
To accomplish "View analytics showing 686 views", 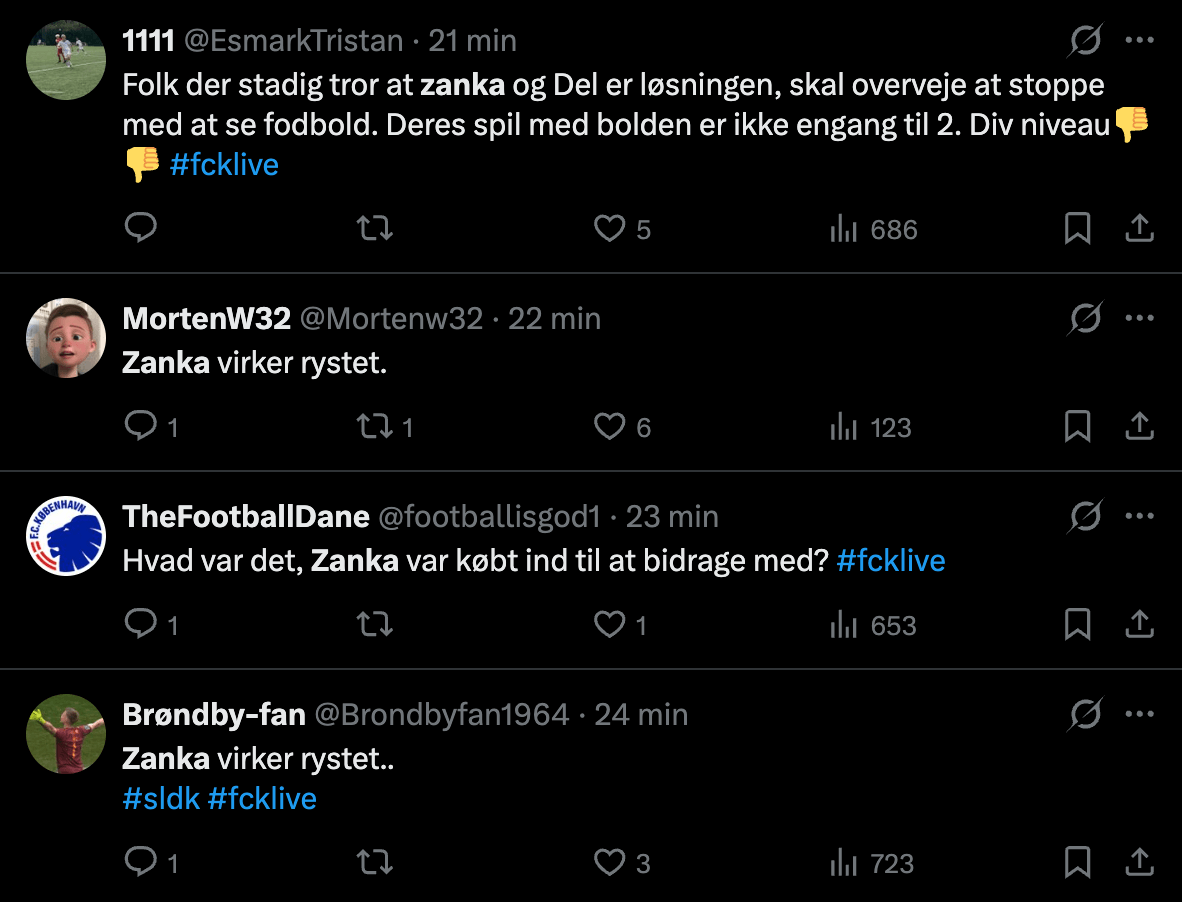I will coord(873,229).
